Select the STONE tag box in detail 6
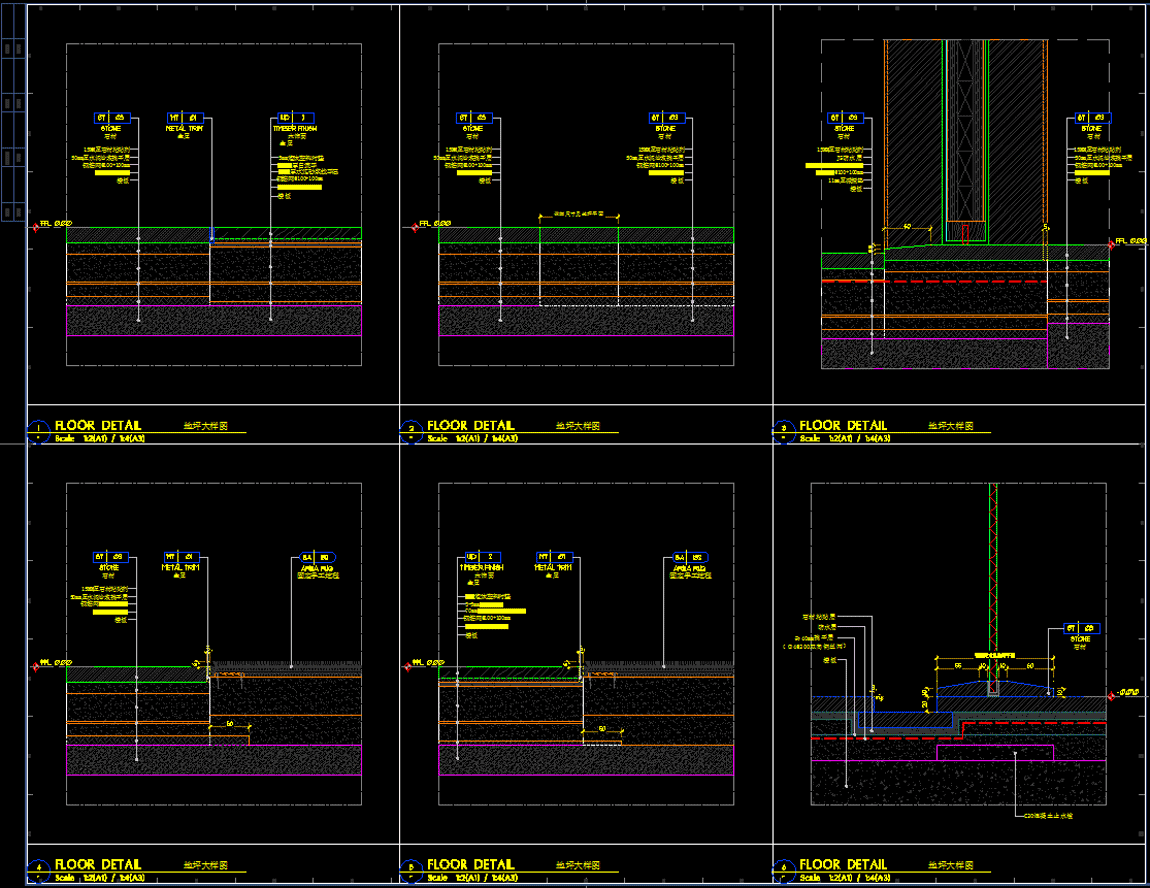This screenshot has width=1150, height=888. [x=1081, y=628]
